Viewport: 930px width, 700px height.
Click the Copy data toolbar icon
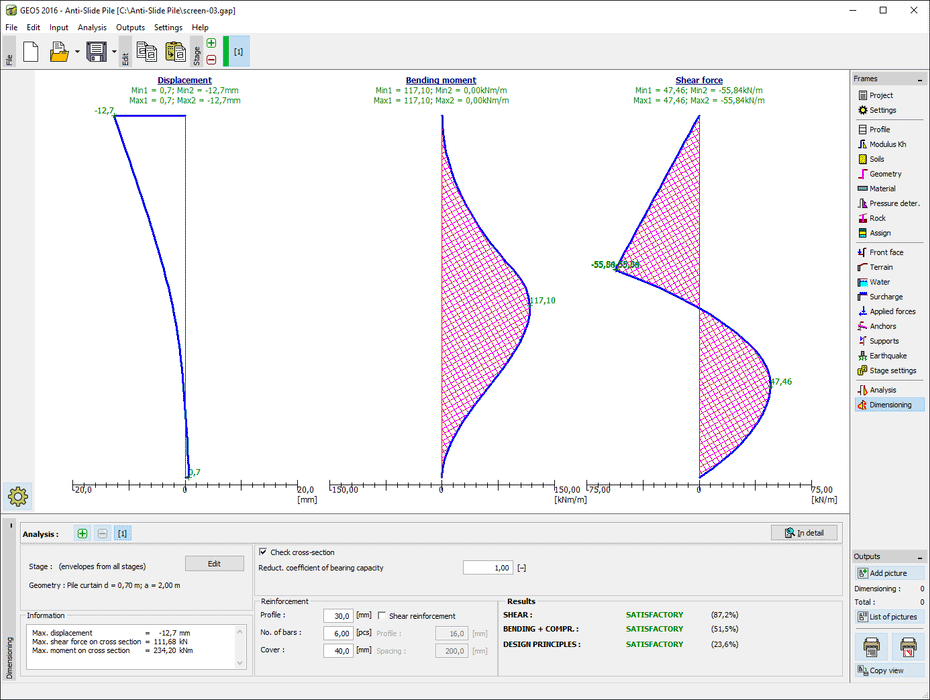146,52
